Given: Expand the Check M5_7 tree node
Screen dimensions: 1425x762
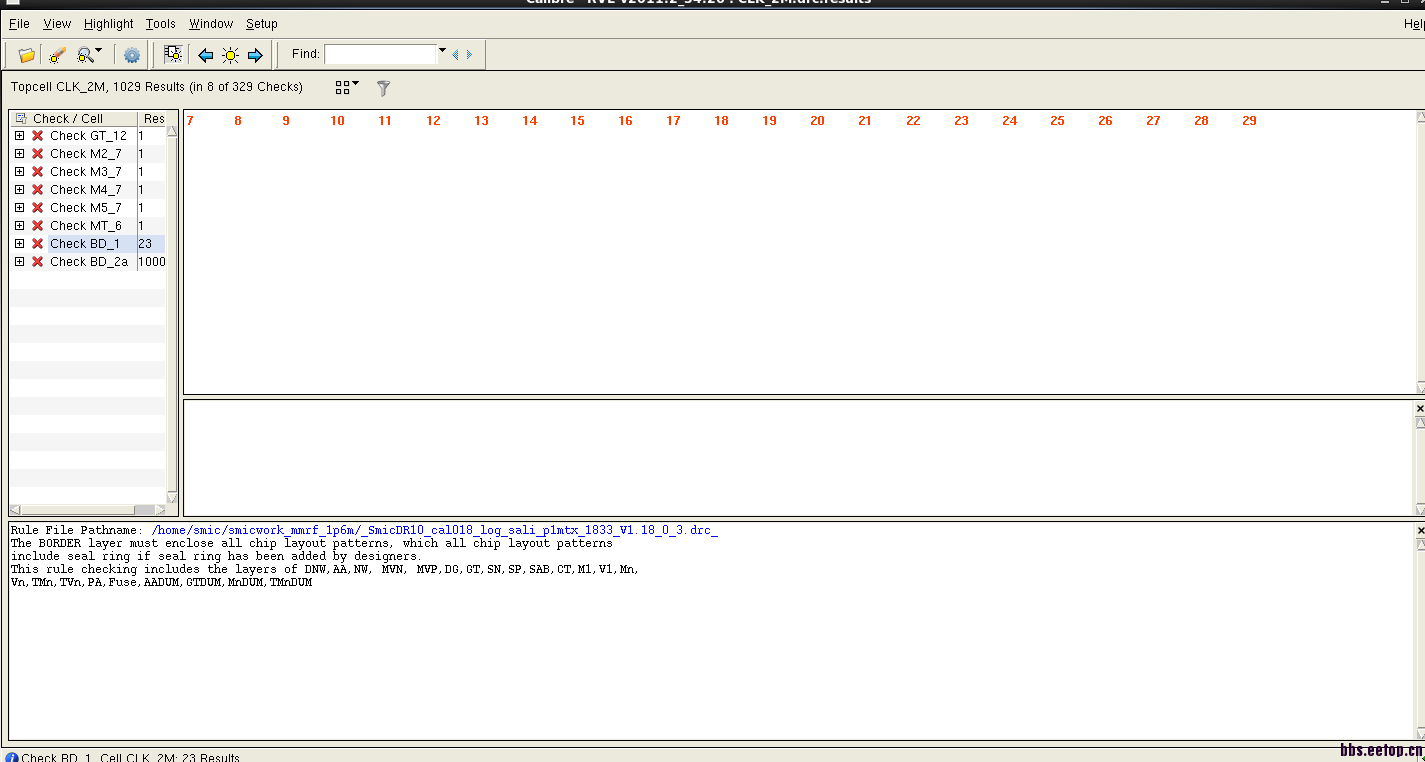Looking at the screenshot, I should click(19, 208).
